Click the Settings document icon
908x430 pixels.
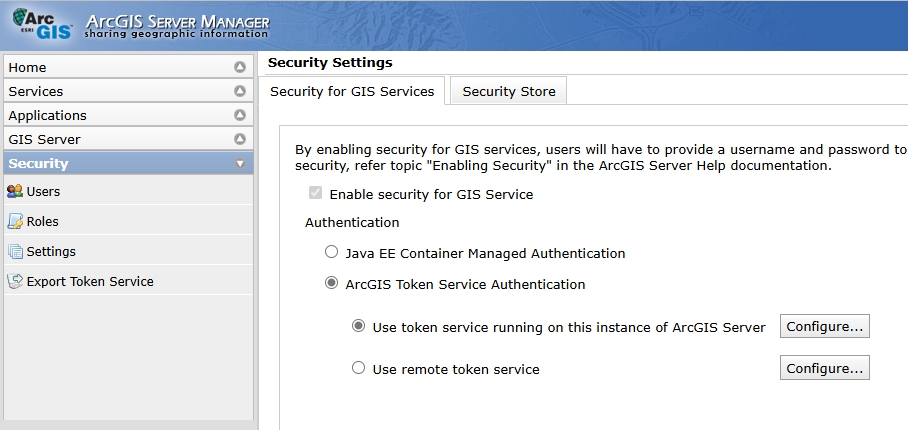[15, 252]
